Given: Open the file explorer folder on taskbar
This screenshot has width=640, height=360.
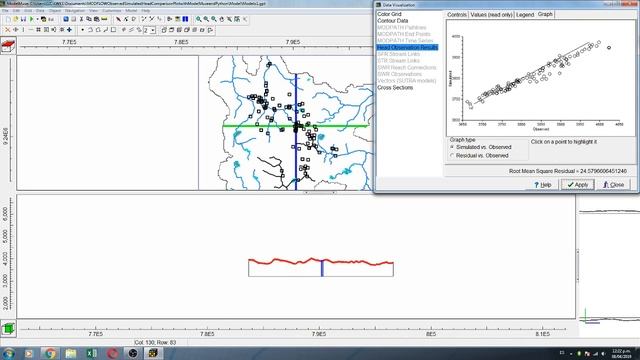Looking at the screenshot, I should coord(71,353).
